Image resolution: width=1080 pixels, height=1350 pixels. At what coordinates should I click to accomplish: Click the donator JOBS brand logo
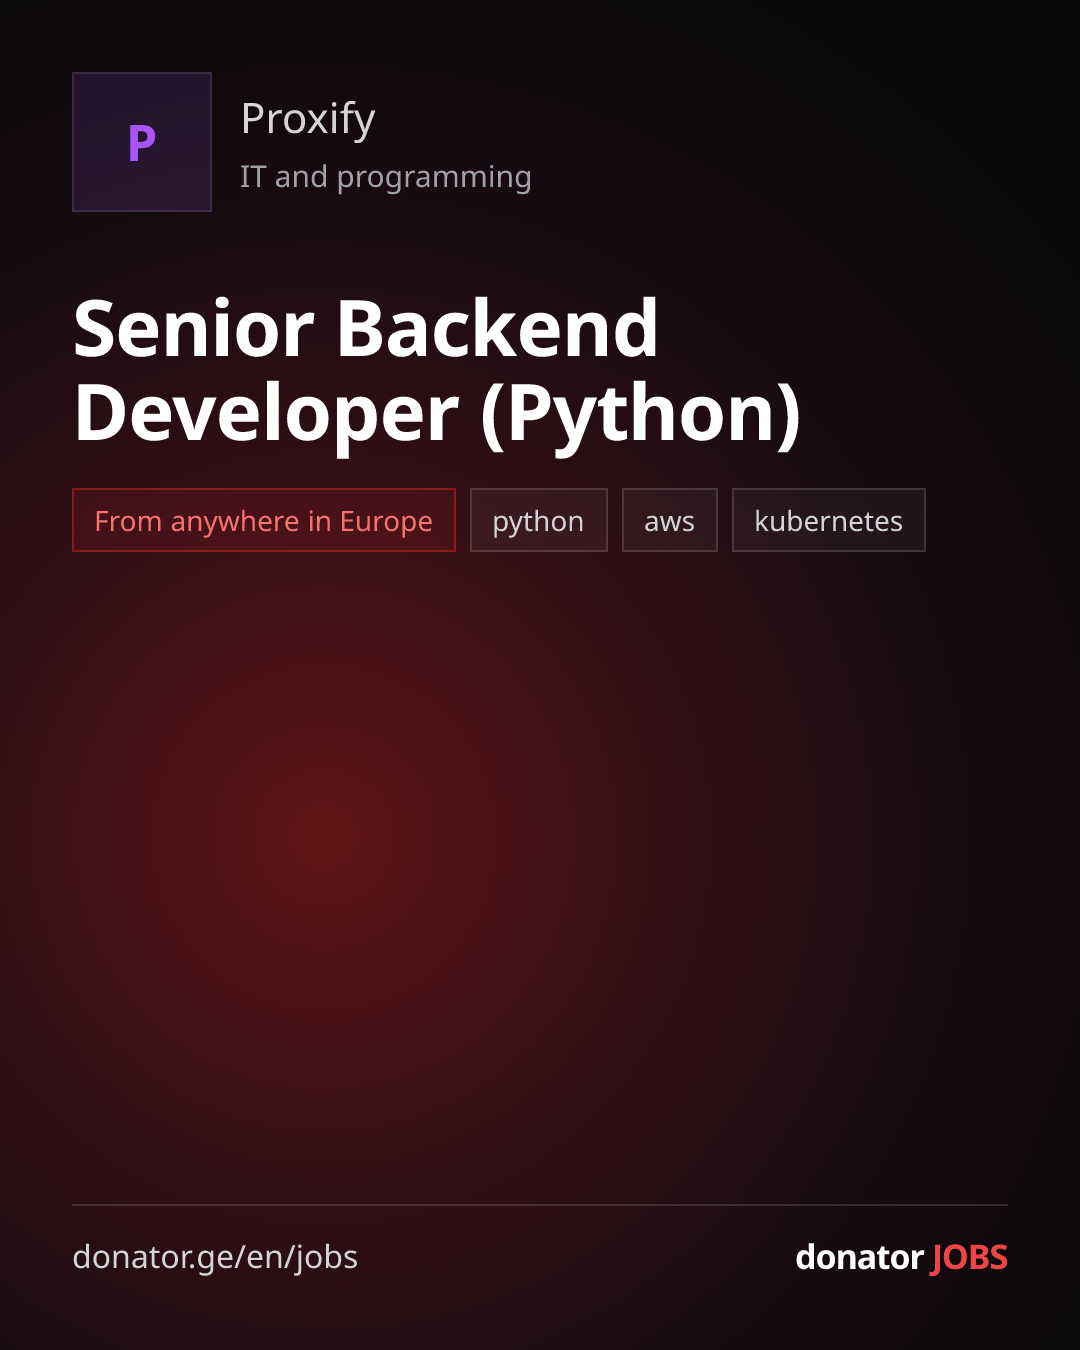(x=901, y=1257)
